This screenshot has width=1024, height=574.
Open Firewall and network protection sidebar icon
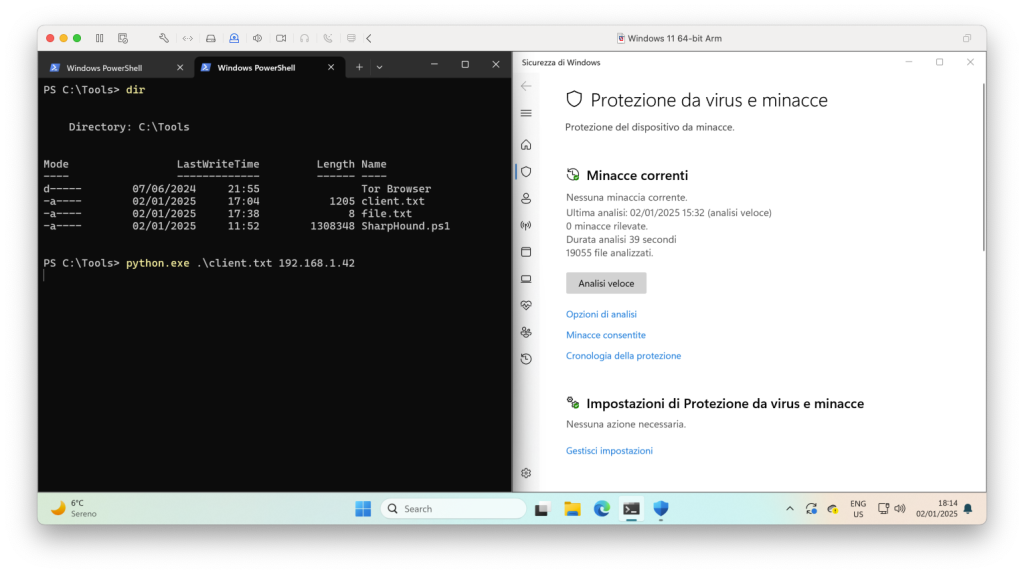click(x=526, y=225)
